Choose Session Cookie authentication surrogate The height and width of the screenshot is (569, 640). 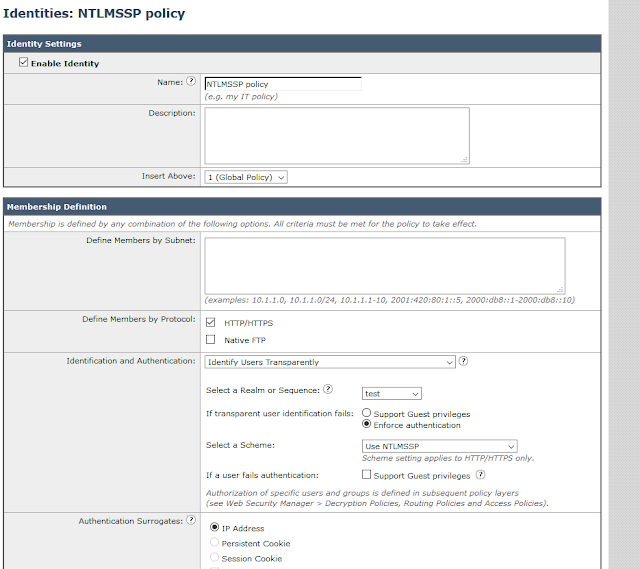(214, 558)
